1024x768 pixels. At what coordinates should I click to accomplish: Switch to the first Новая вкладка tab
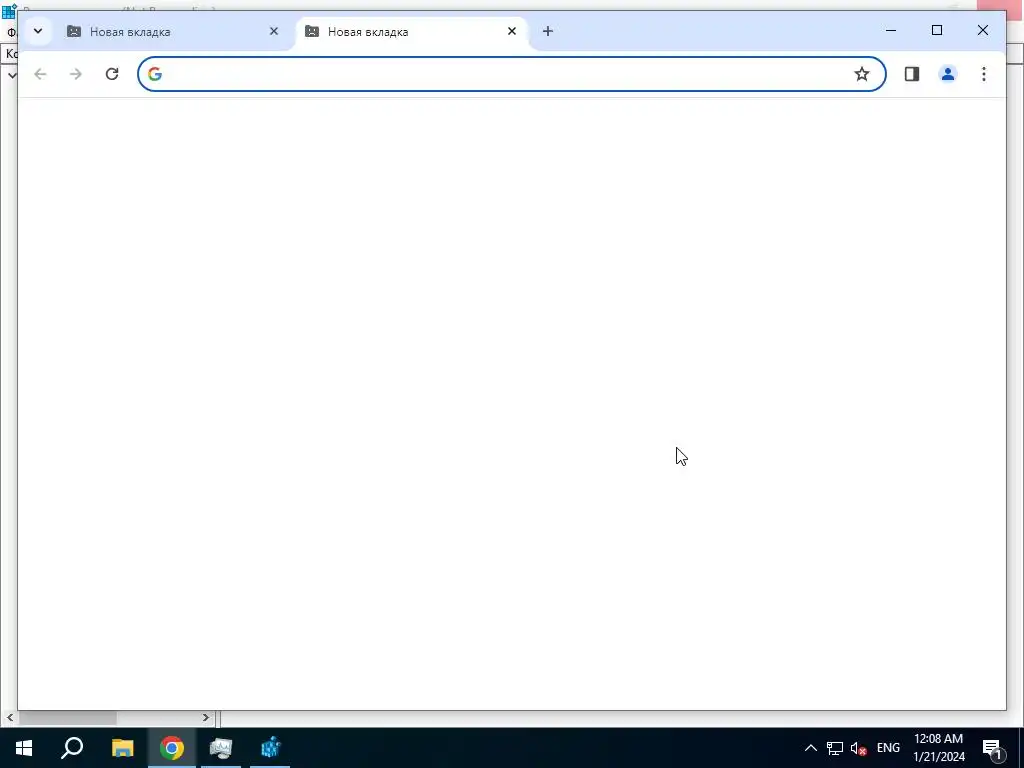coord(173,31)
